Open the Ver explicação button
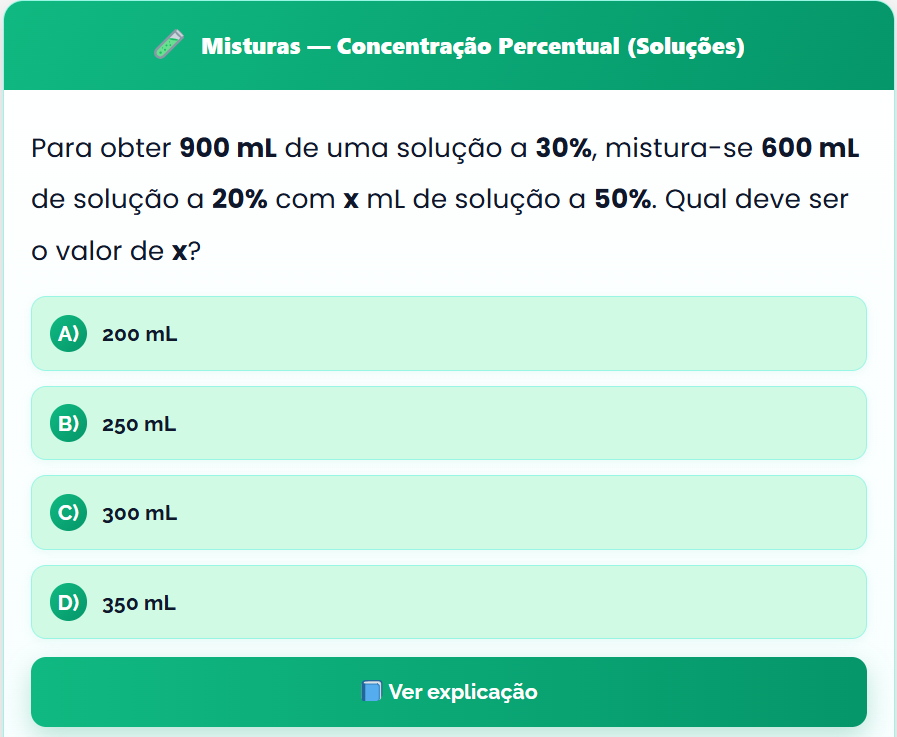Screen dimensions: 897x737 pos(448,692)
